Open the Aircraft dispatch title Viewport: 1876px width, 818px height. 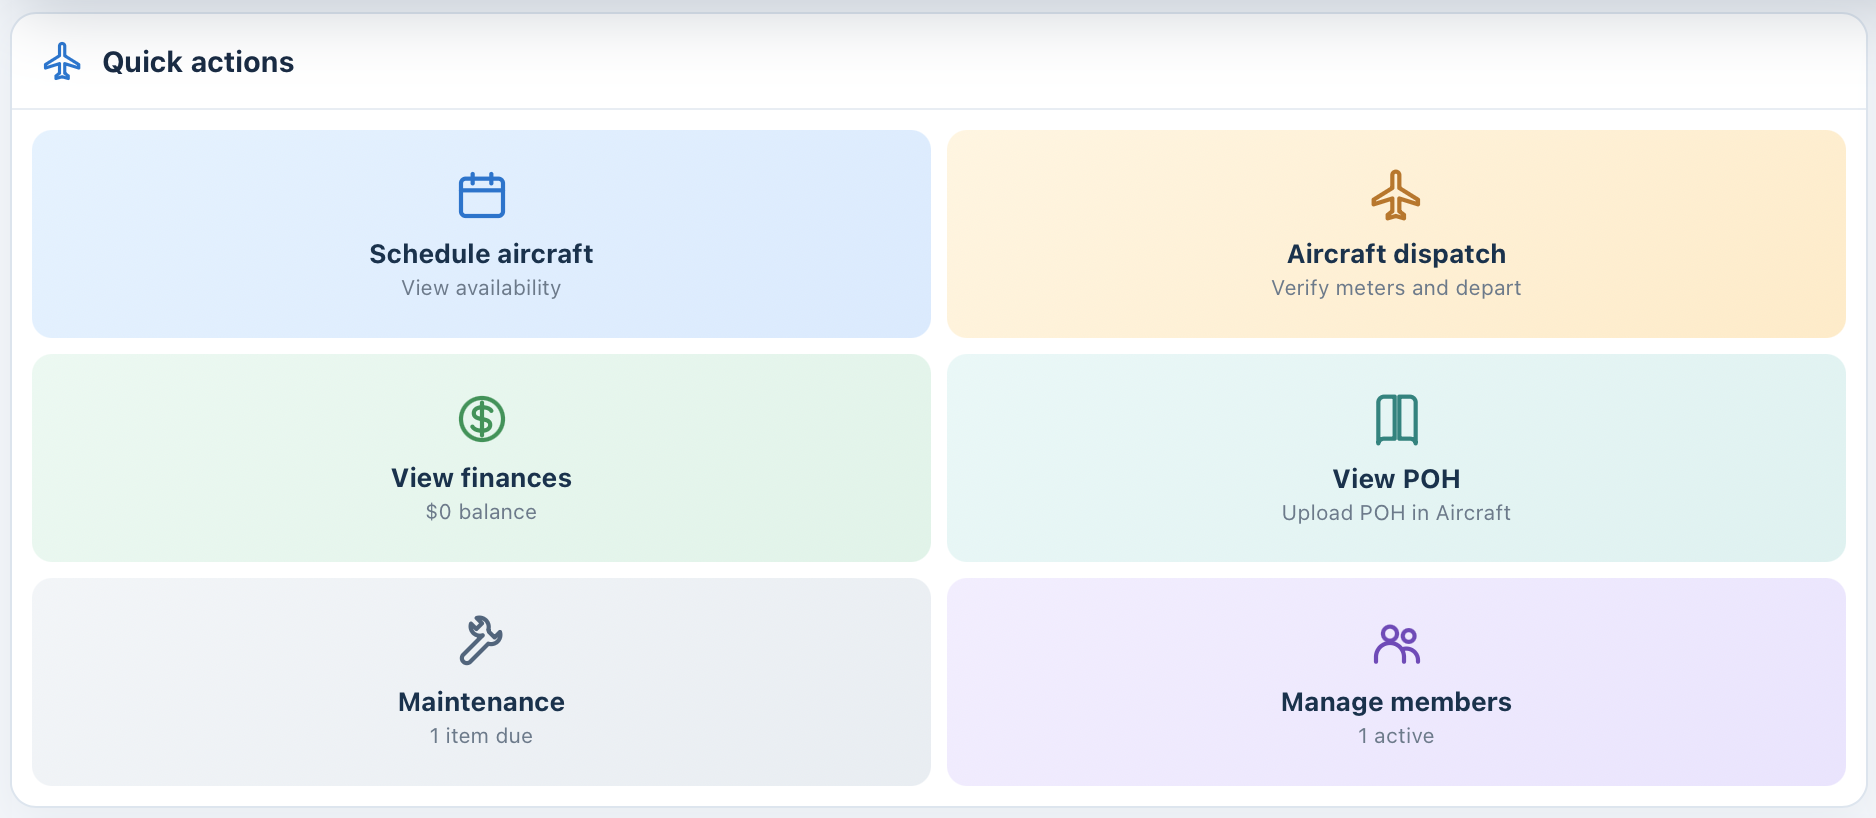point(1396,254)
